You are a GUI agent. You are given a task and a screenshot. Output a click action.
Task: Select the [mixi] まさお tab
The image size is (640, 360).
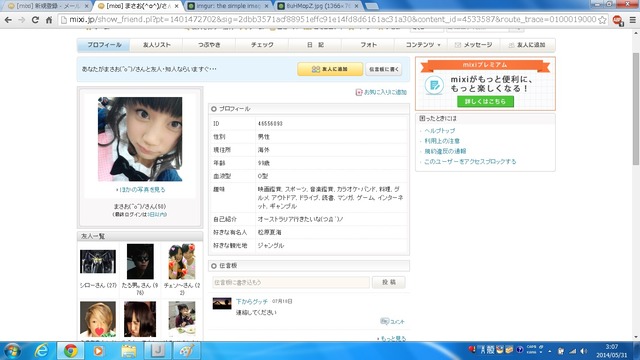(x=139, y=6)
